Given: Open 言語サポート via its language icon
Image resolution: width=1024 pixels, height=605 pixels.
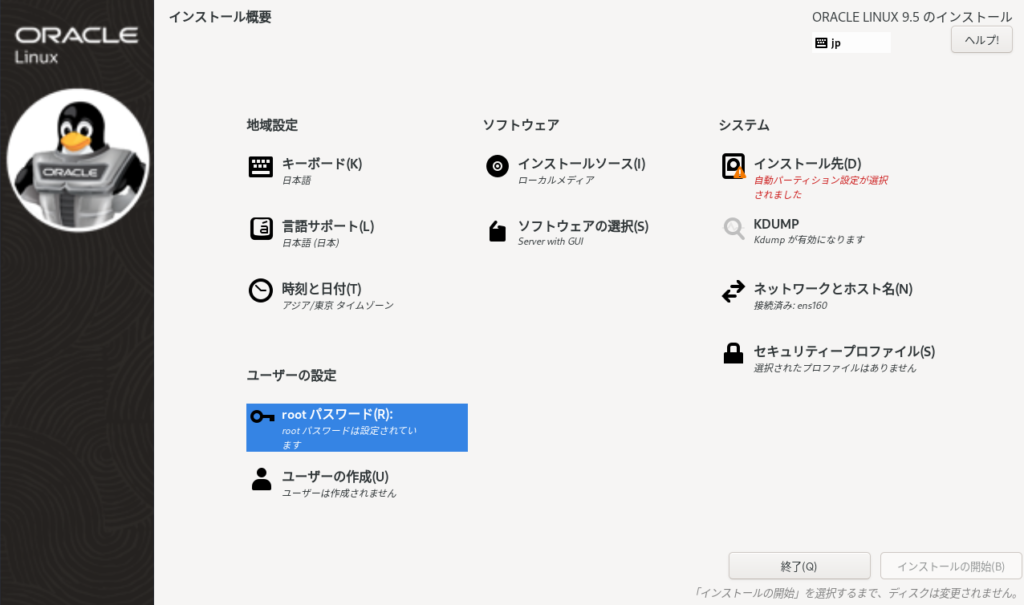Looking at the screenshot, I should coord(261,228).
